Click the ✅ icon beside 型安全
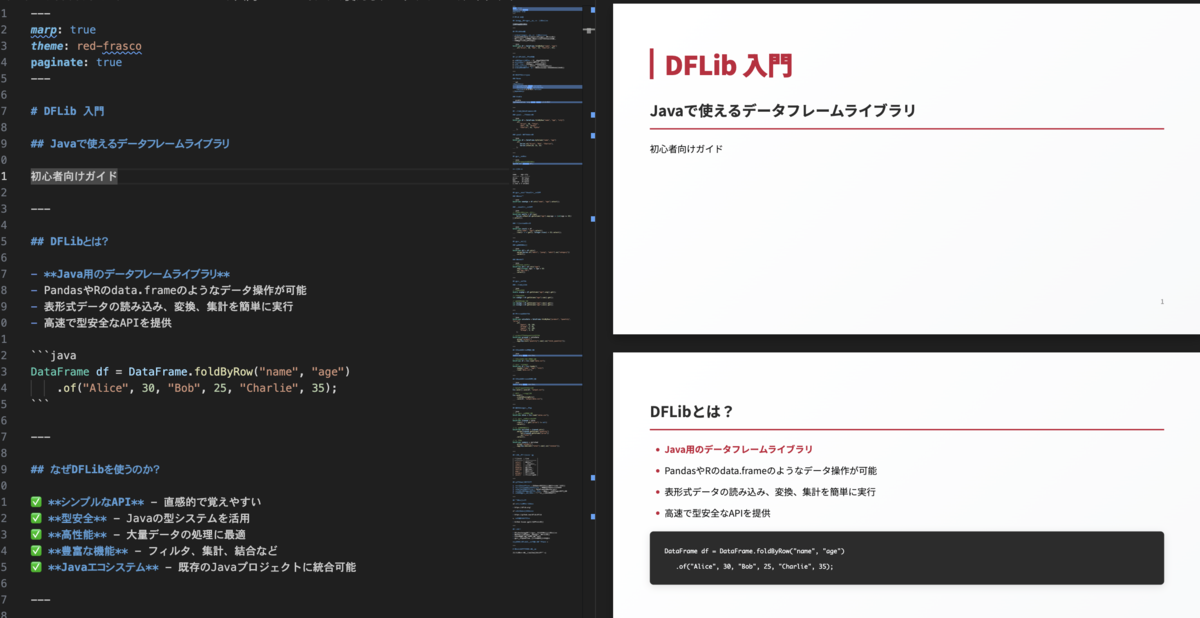 37,518
